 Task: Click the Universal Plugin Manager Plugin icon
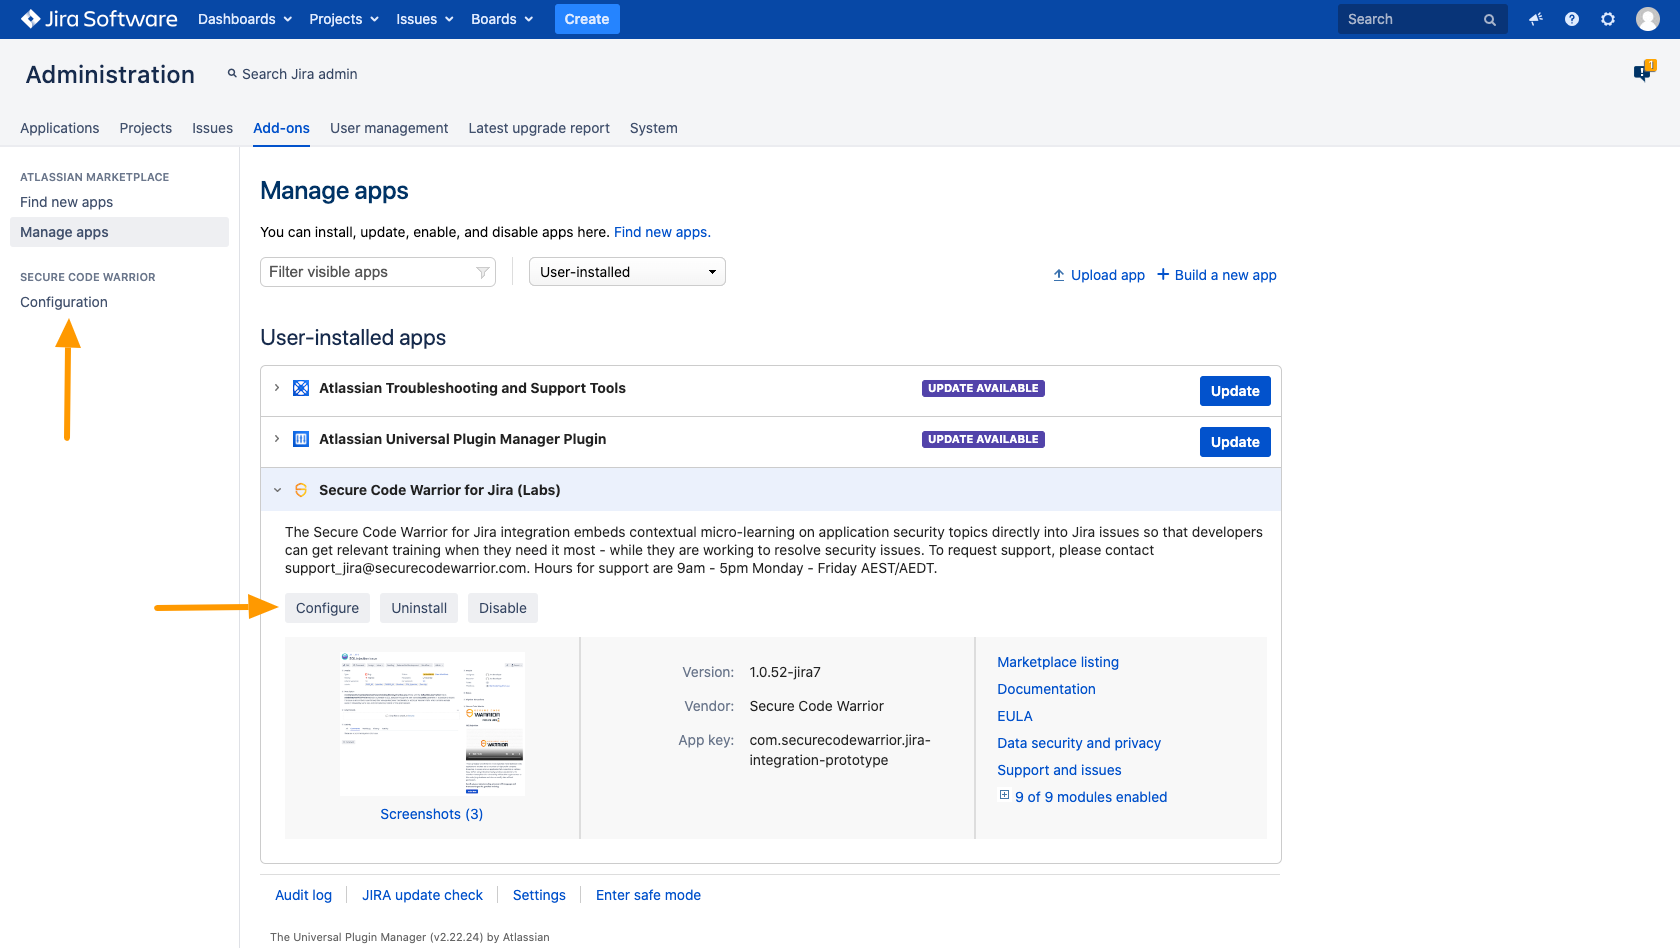301,439
